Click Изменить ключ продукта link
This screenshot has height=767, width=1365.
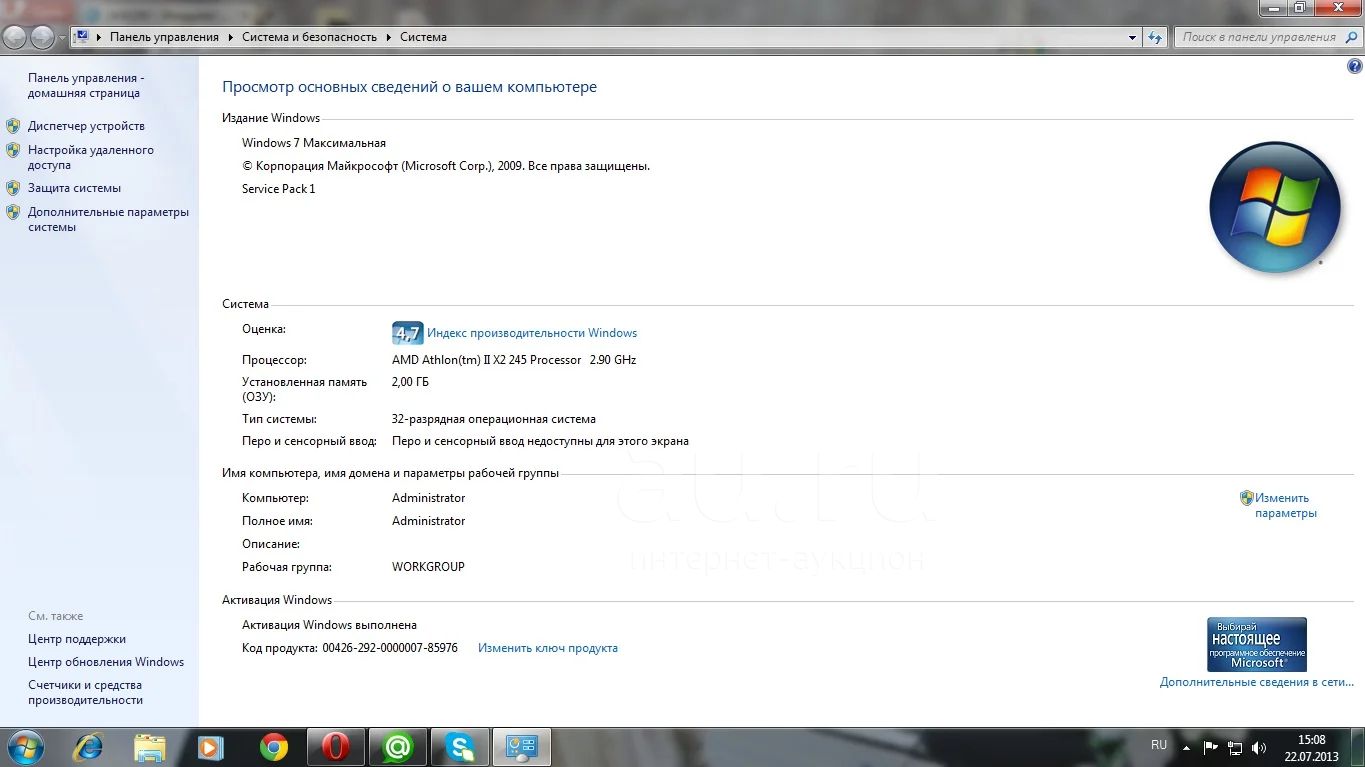(548, 648)
